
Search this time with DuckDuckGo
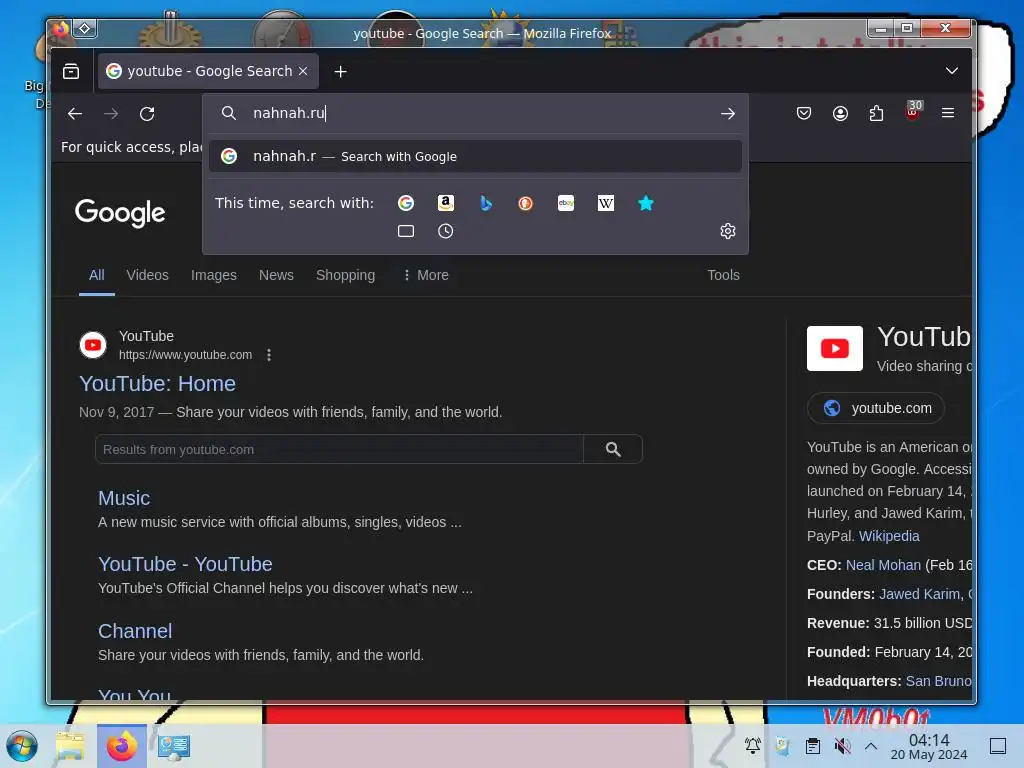(526, 203)
